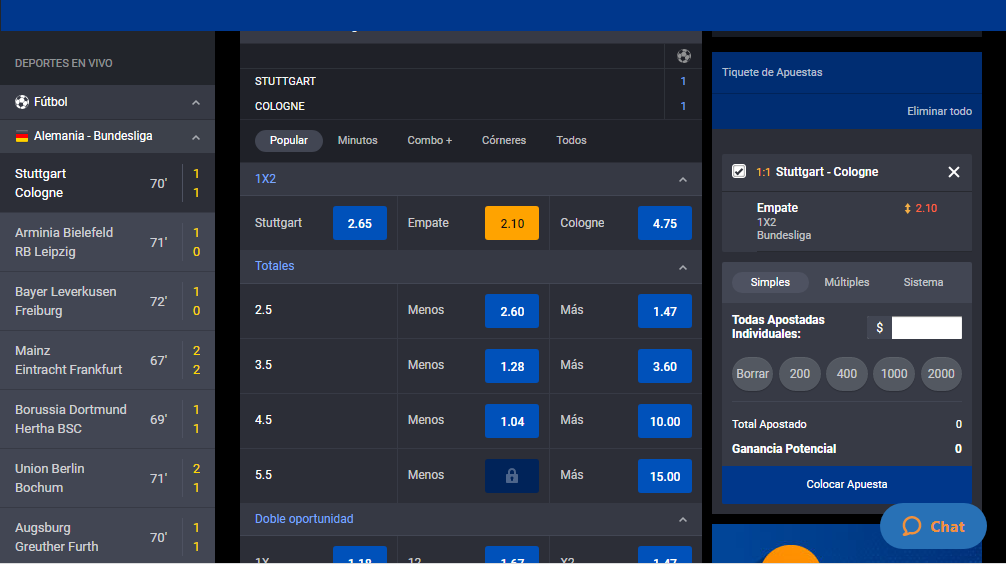
Task: Click the soccer ball icon above the score
Action: coord(683,56)
